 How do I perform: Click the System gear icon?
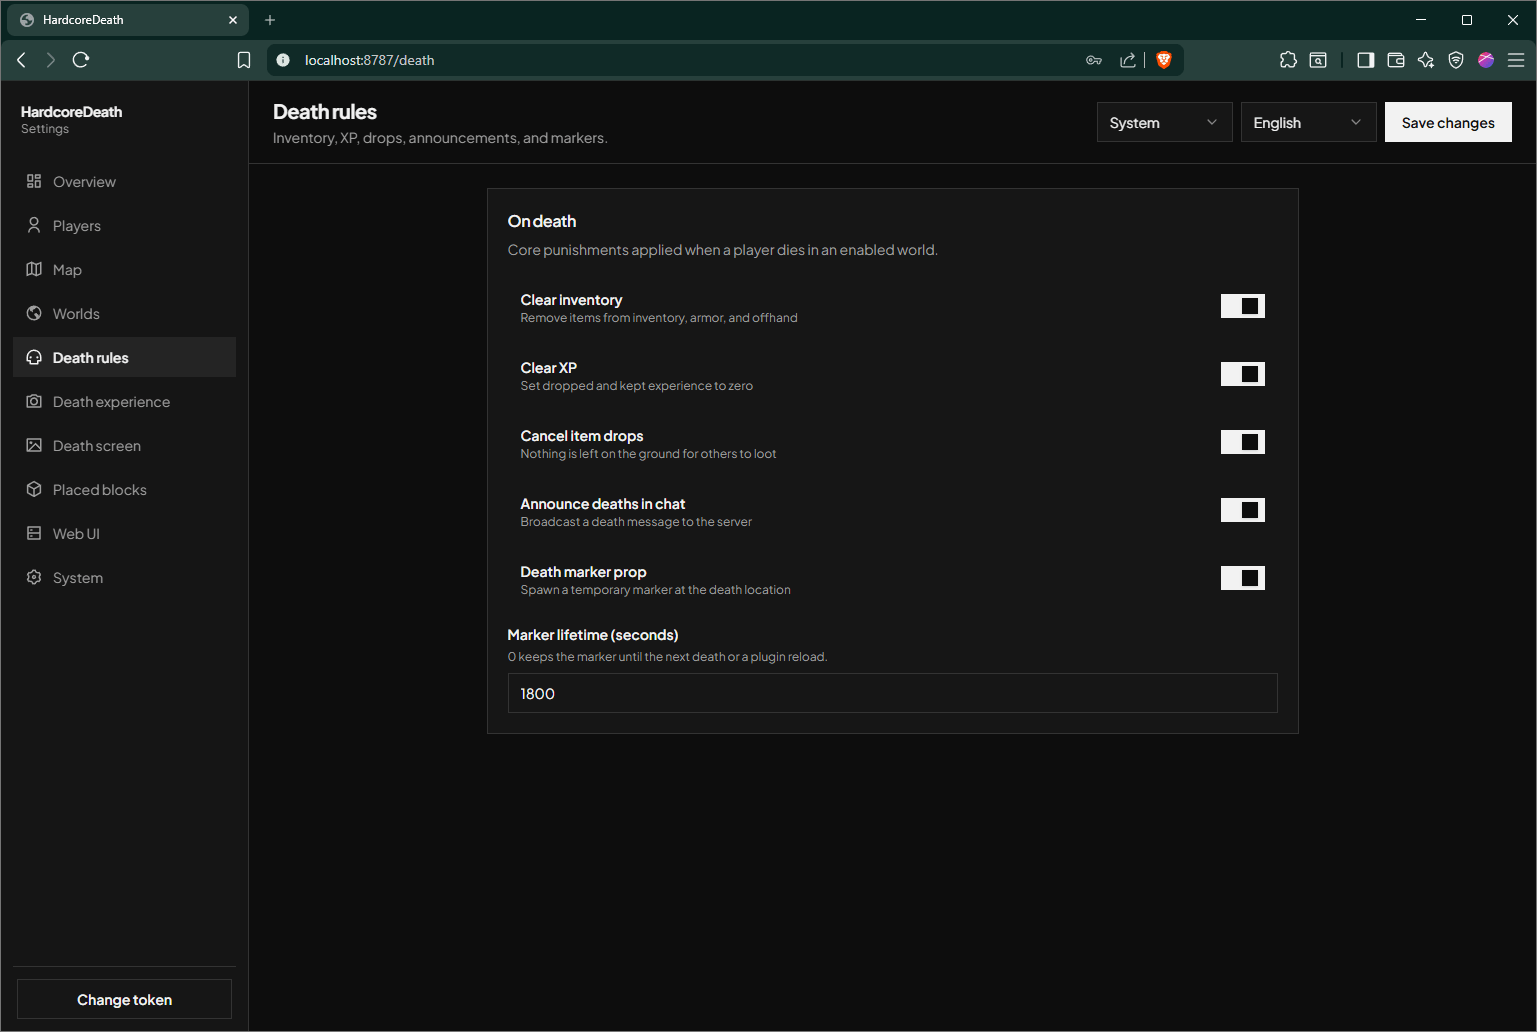tap(34, 577)
